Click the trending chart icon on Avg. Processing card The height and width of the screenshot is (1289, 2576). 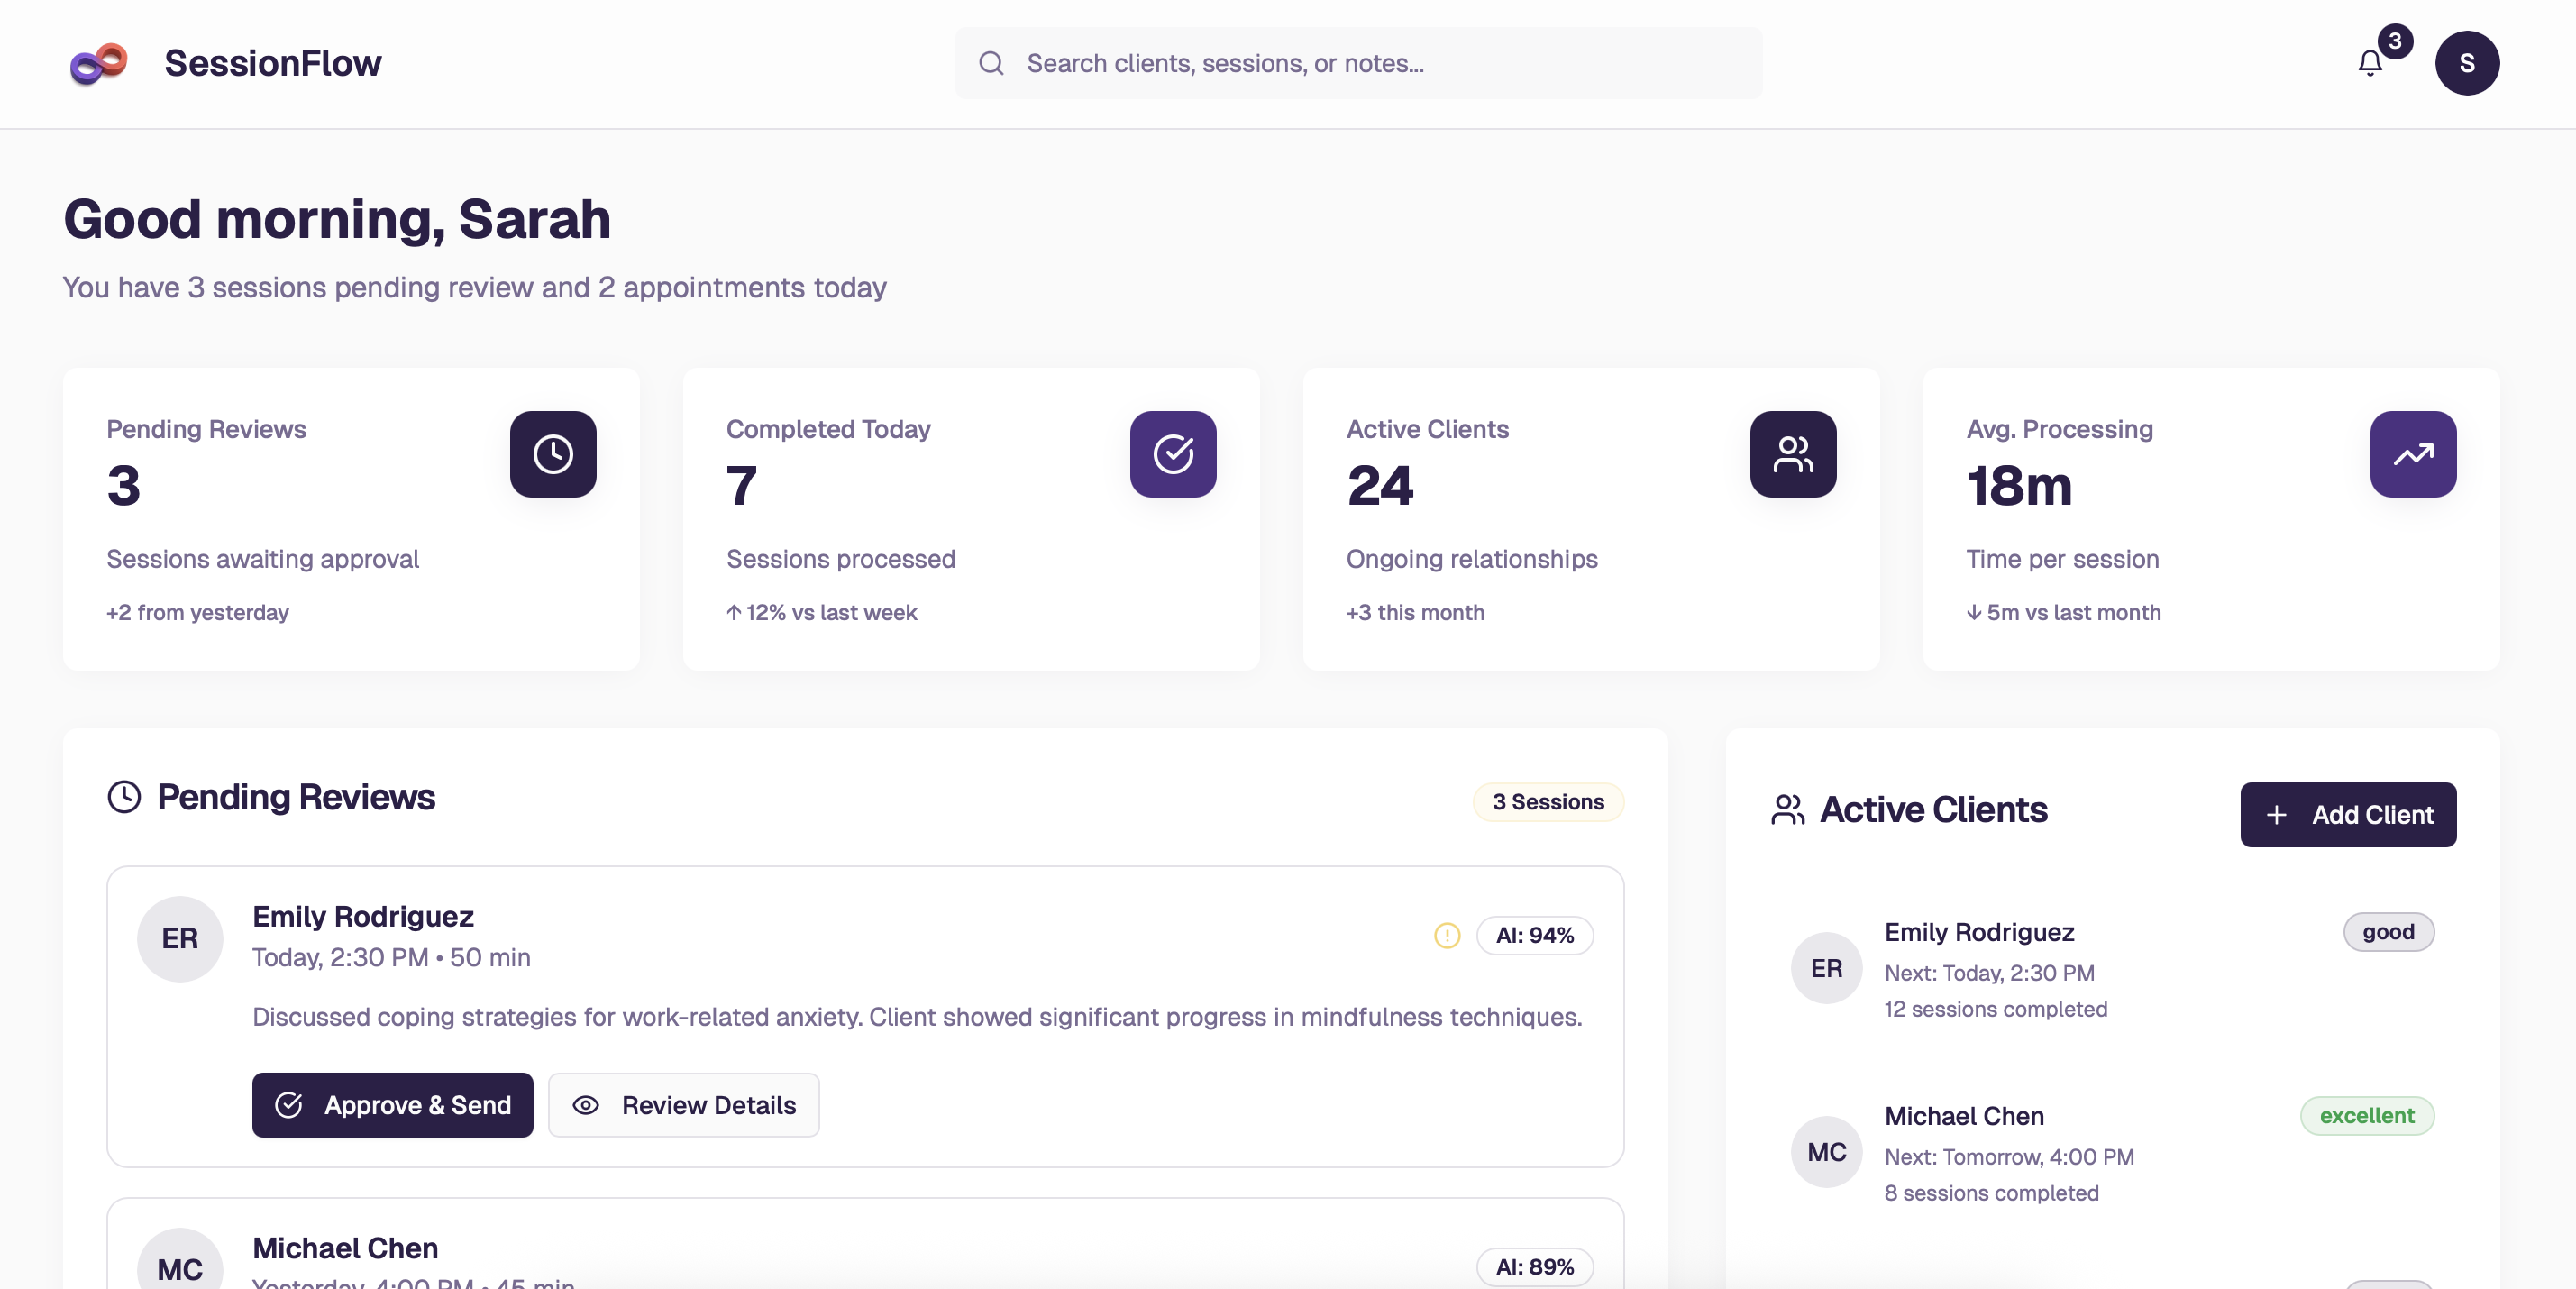point(2412,454)
